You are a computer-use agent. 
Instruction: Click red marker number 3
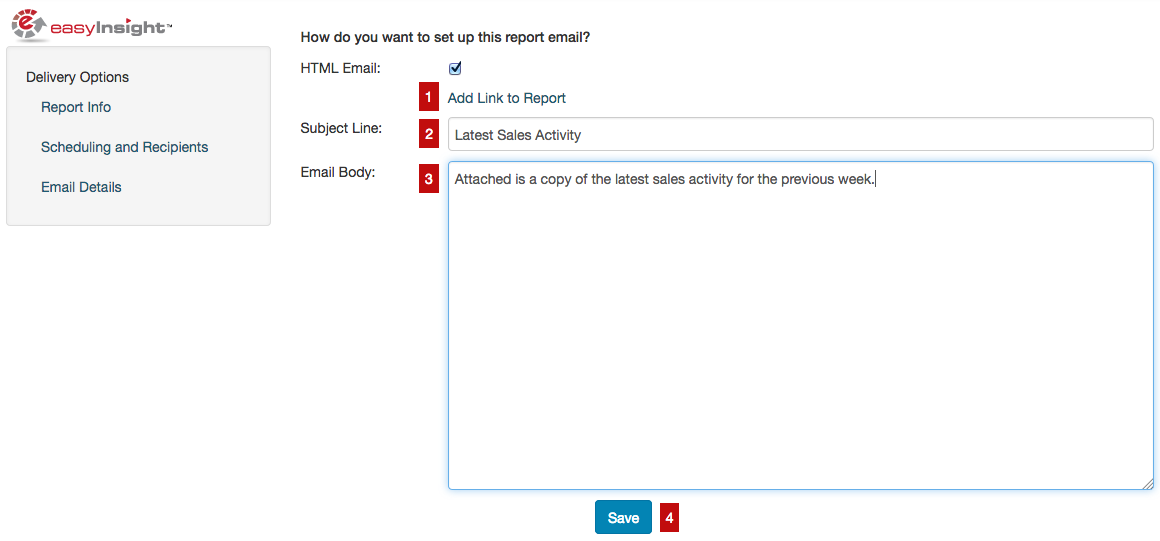(x=429, y=179)
